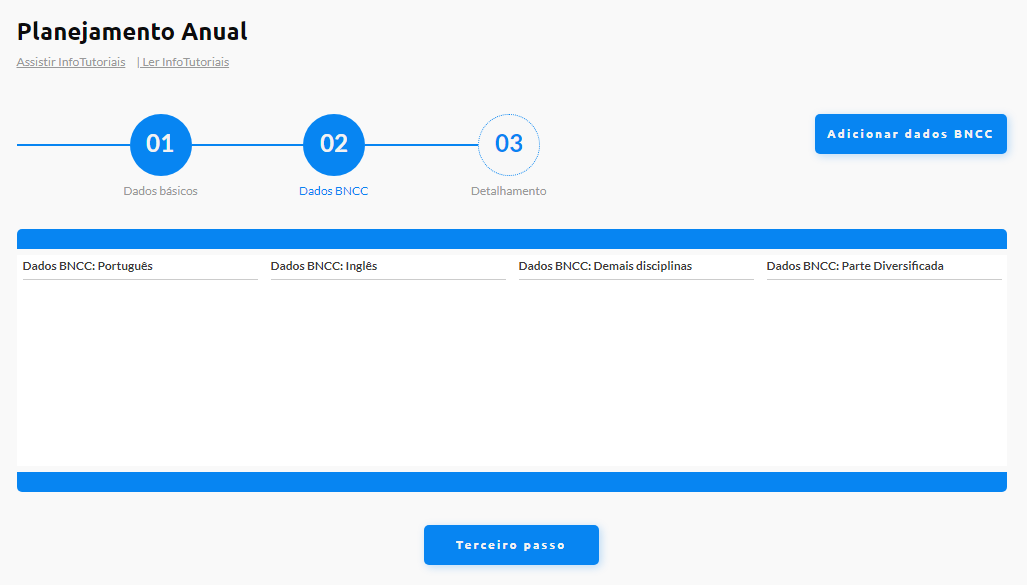
Task: Proceed with the Terceiro passo button
Action: [x=511, y=545]
